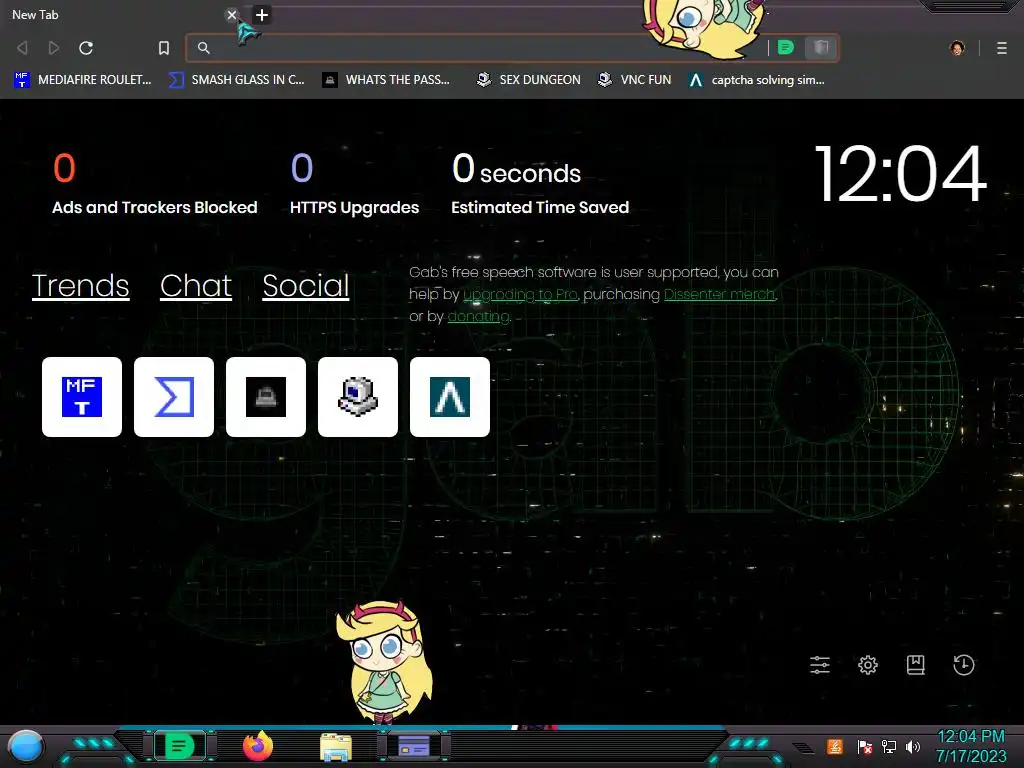
Task: Open the browser hamburger menu
Action: pos(1002,48)
